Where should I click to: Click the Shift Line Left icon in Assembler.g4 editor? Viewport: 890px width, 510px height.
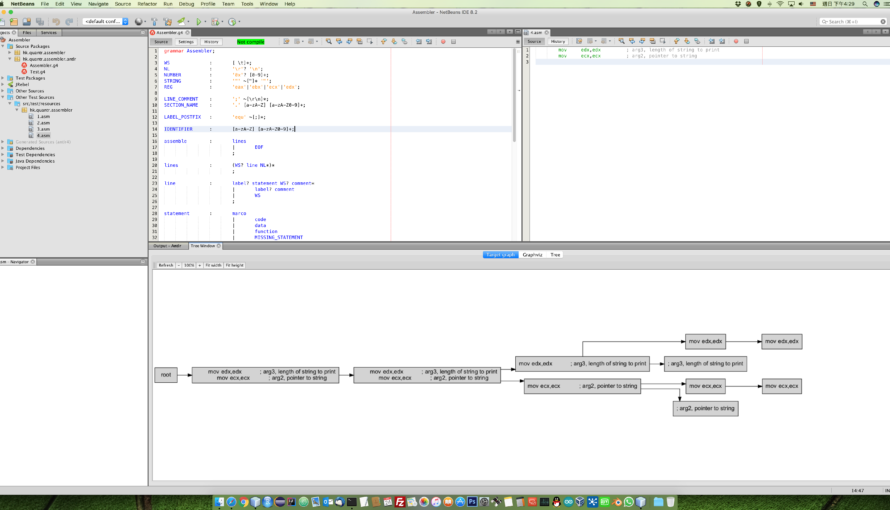(419, 41)
